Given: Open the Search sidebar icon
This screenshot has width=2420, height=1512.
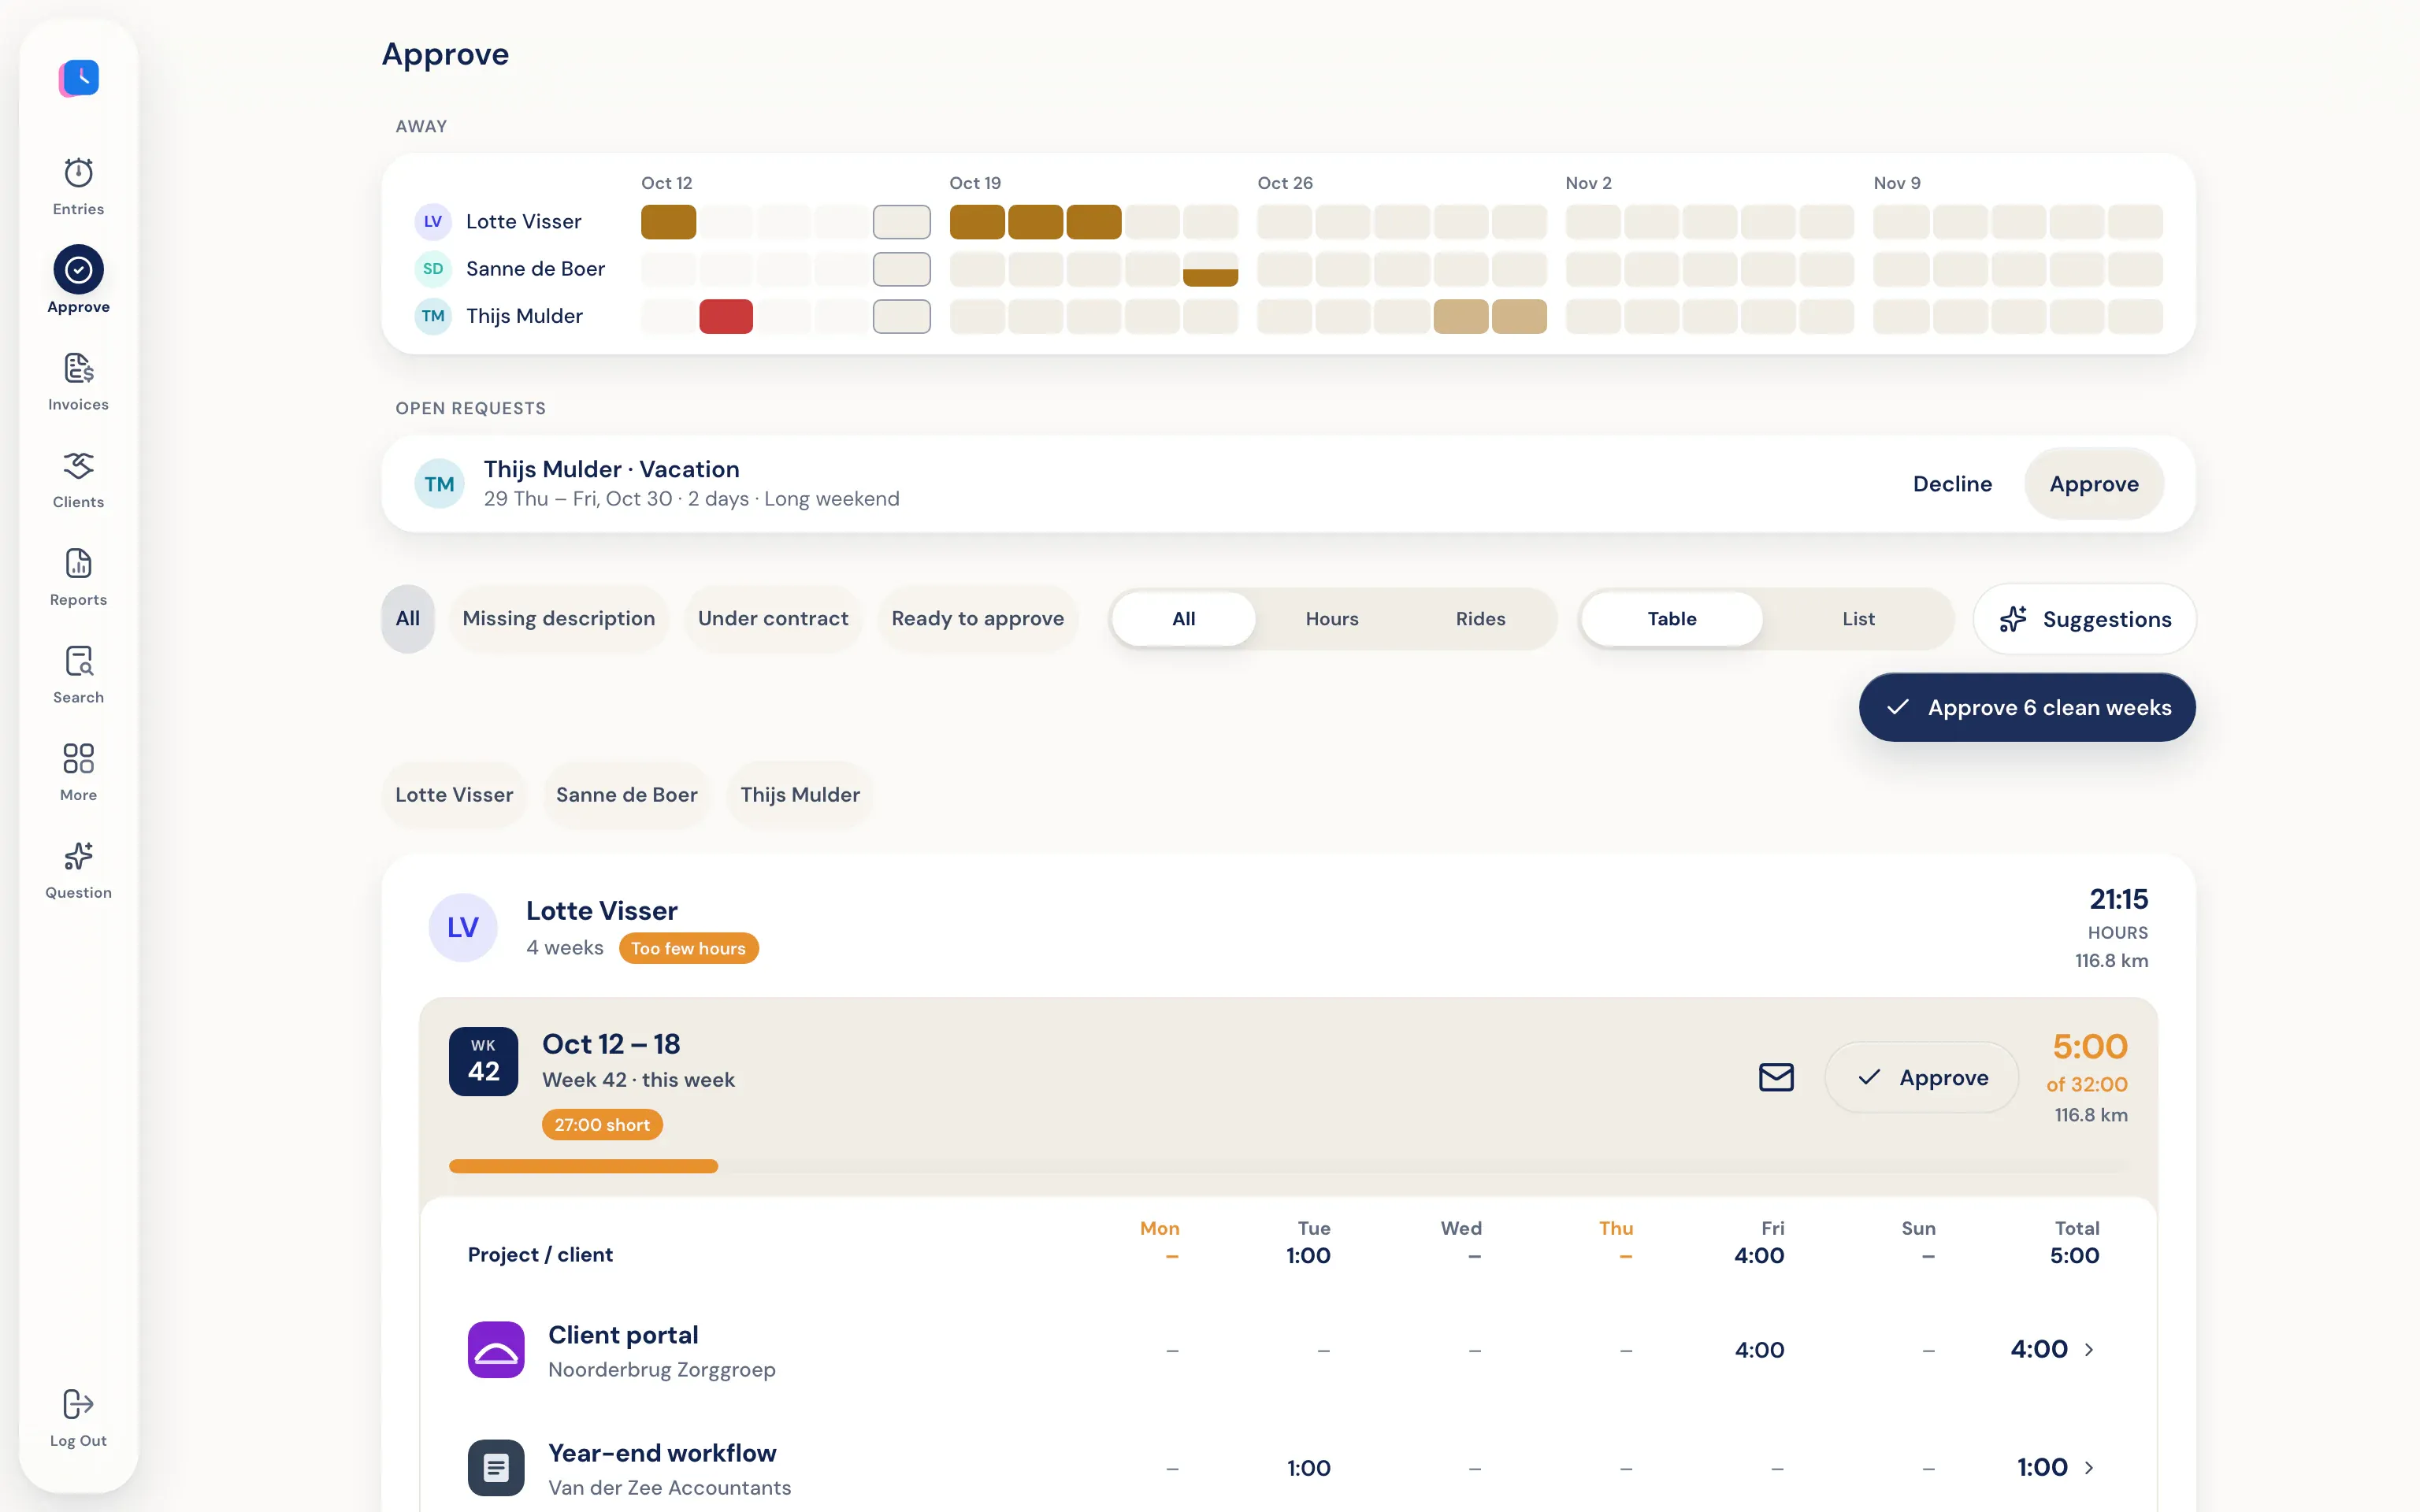Looking at the screenshot, I should (x=78, y=661).
